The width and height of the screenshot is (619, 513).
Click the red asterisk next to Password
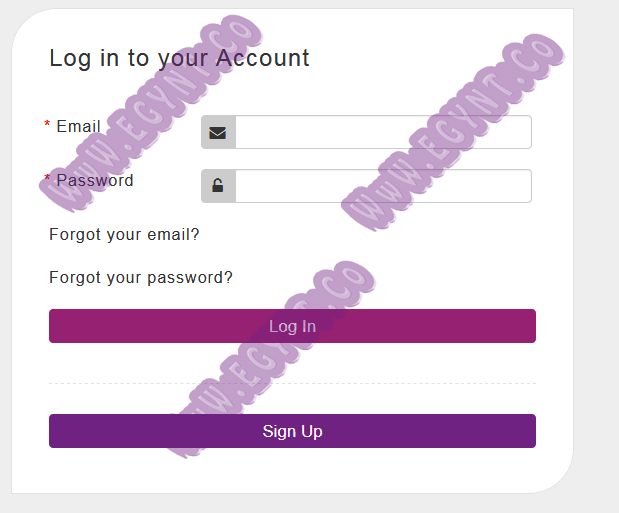(x=47, y=178)
